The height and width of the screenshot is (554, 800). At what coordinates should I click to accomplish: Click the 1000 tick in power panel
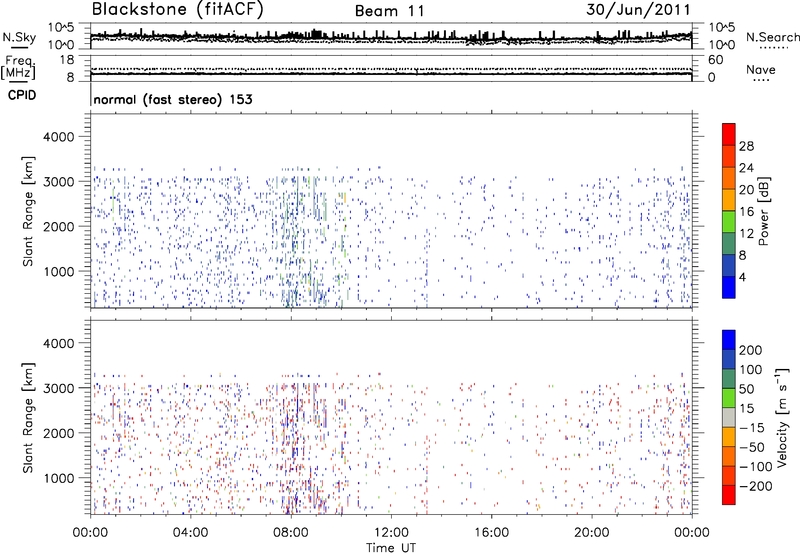click(x=59, y=271)
